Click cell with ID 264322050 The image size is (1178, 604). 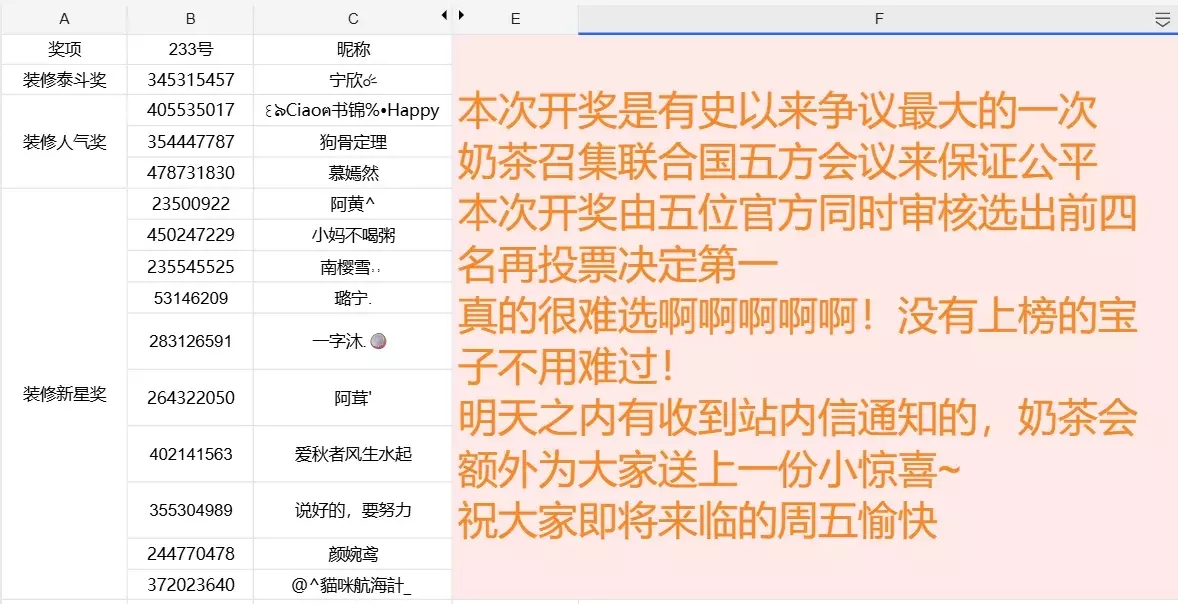(190, 397)
